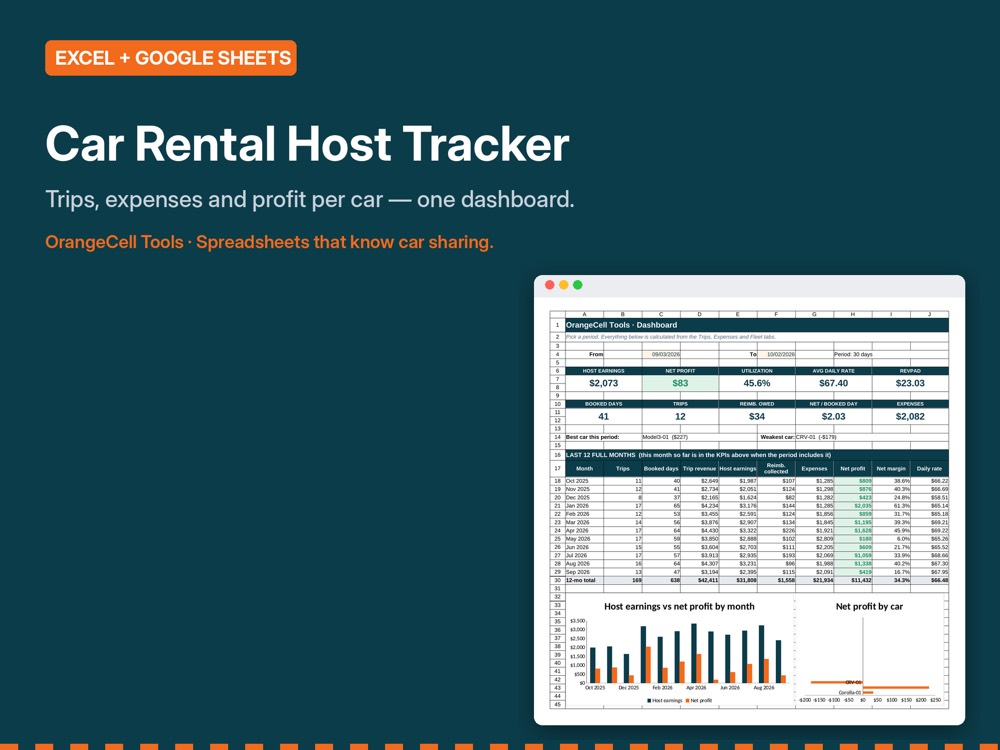The height and width of the screenshot is (750, 1000).
Task: Click the Car Rental Host Tracker title
Action: pos(307,143)
